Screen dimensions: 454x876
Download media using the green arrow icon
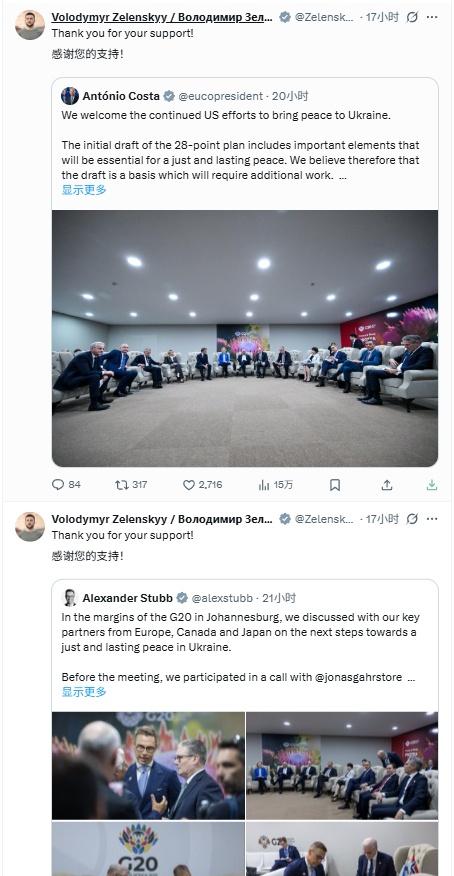(431, 485)
